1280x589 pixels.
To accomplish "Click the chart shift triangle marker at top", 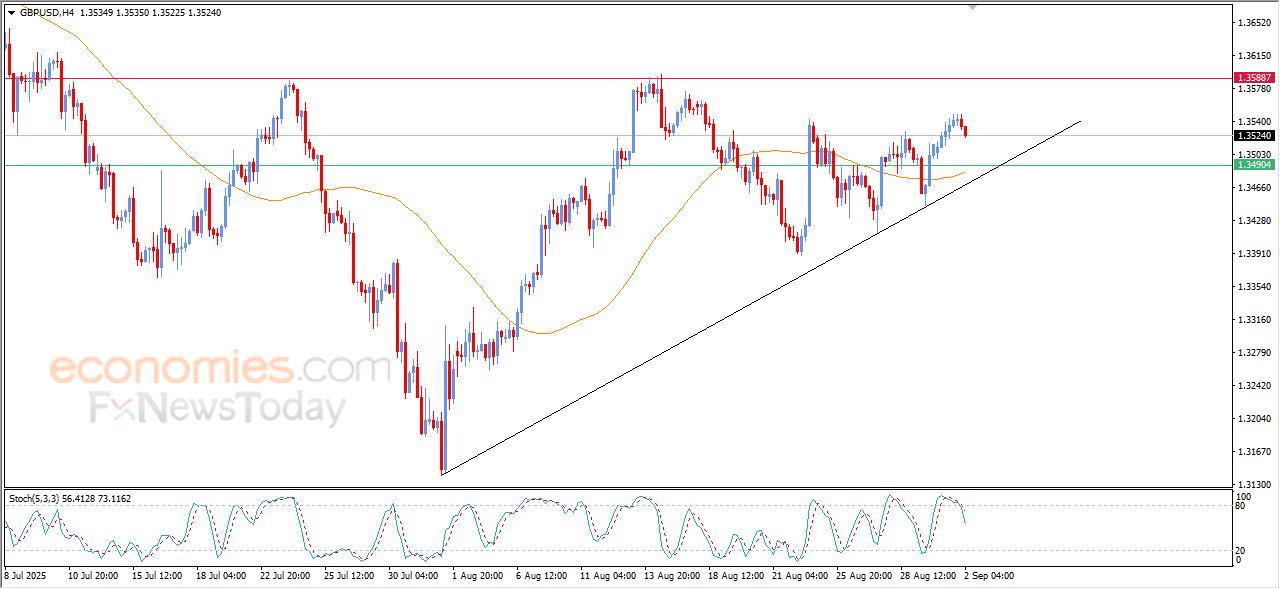I will (x=973, y=7).
